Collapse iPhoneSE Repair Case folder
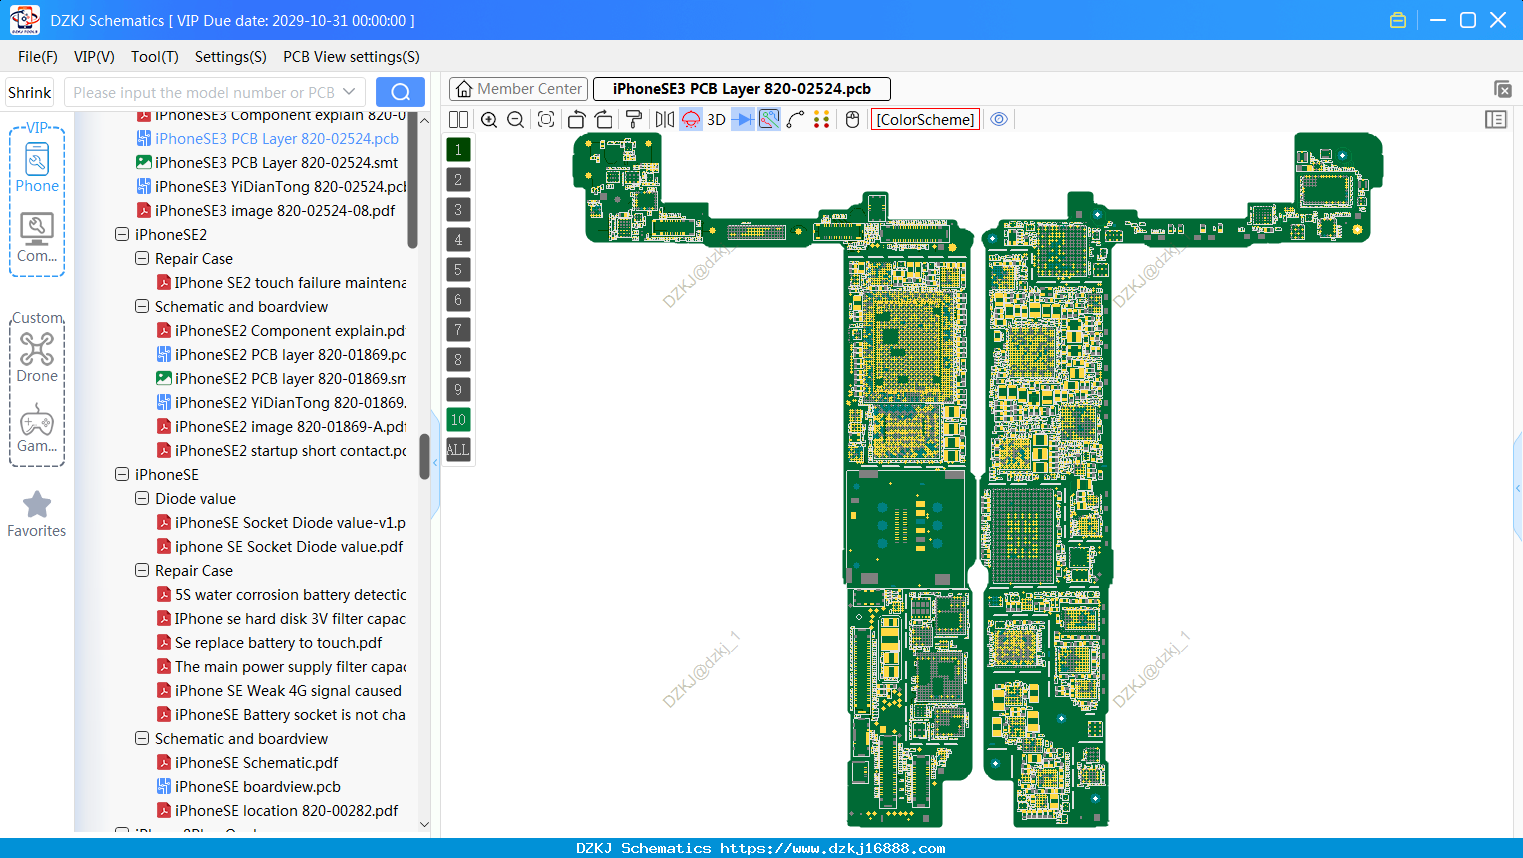This screenshot has width=1523, height=858. [142, 570]
